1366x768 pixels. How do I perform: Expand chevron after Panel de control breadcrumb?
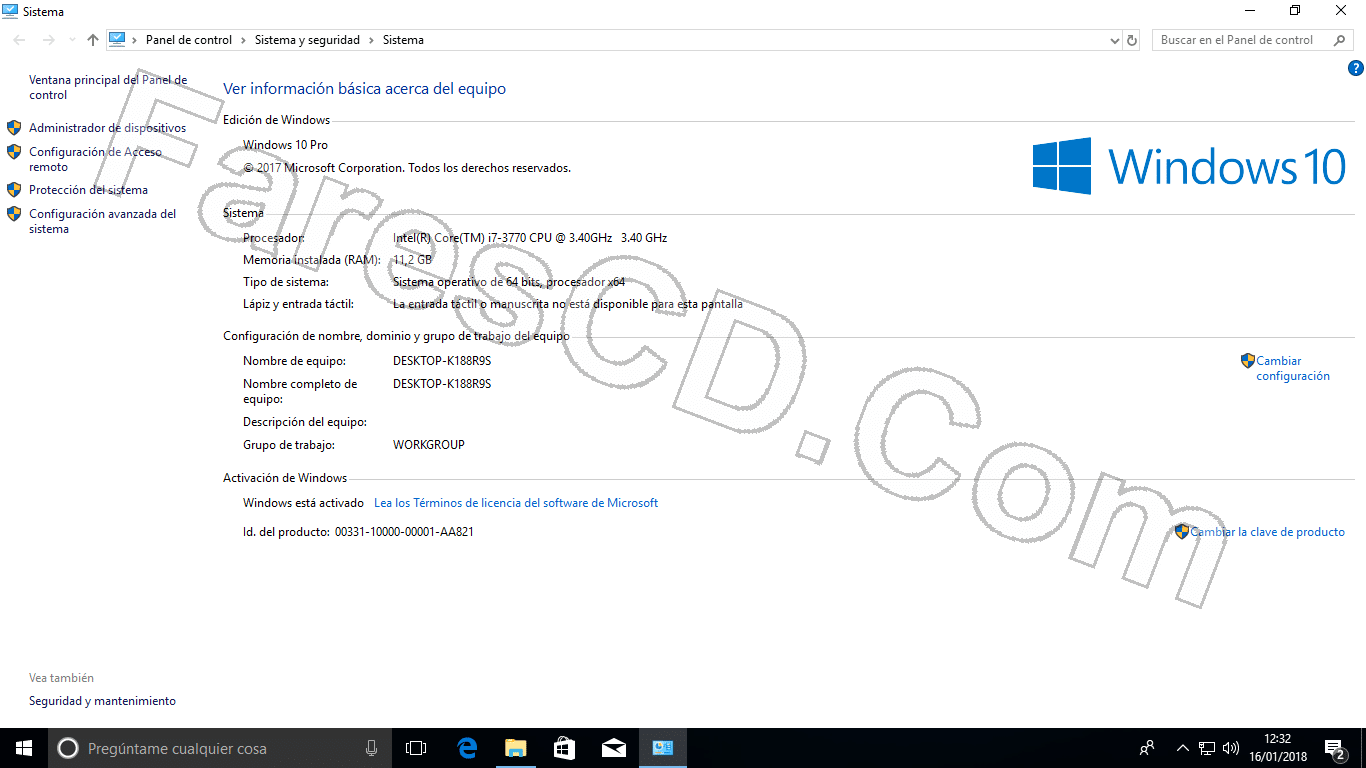(243, 40)
